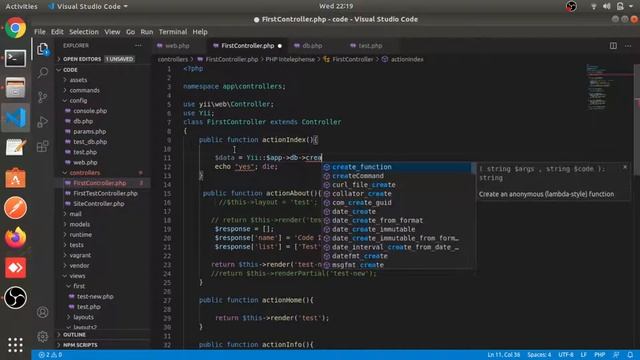640x360 pixels.
Task: Open the Run and Debug view icon
Action: tap(42, 122)
